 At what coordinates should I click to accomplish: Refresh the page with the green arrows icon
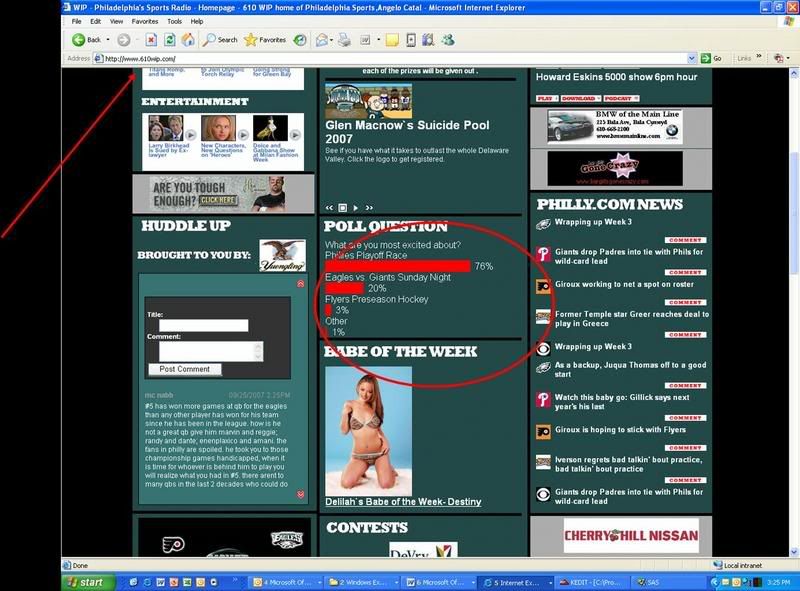coord(170,40)
